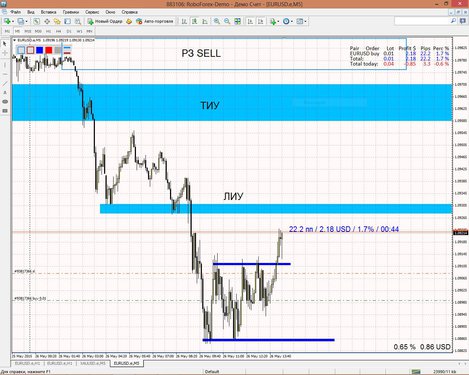Toggle the Авто-торговля button

point(155,21)
